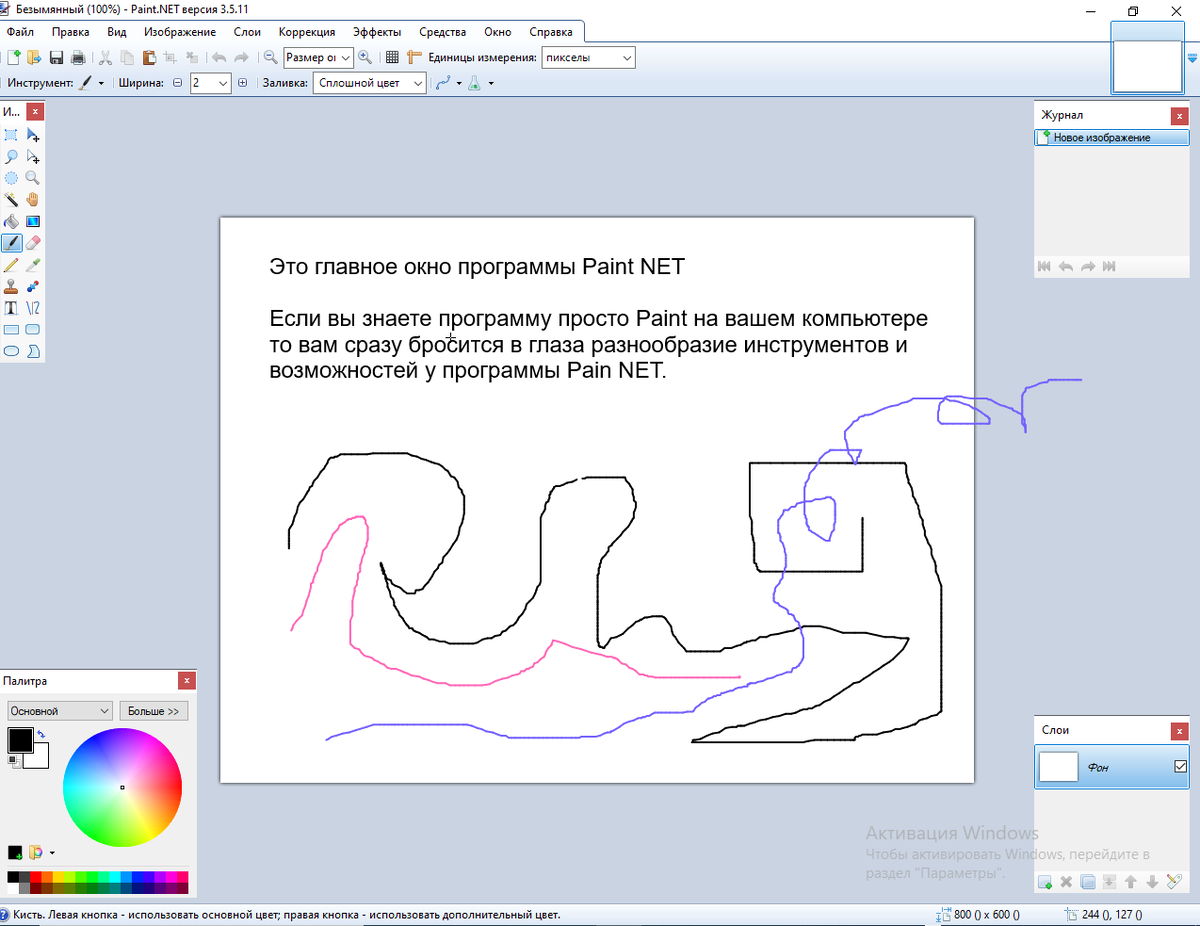Click the zoom out magnifier
This screenshot has width=1200, height=926.
click(270, 58)
